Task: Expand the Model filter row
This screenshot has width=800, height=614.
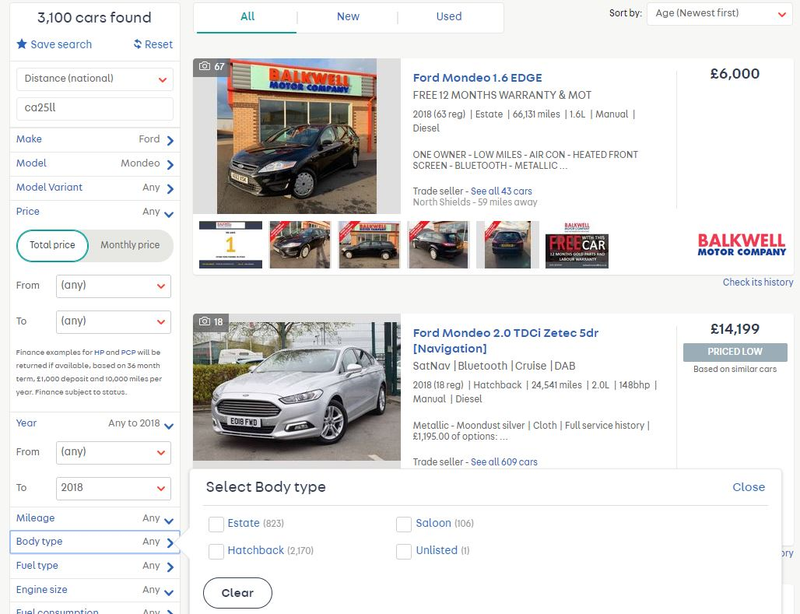Action: click(x=95, y=163)
